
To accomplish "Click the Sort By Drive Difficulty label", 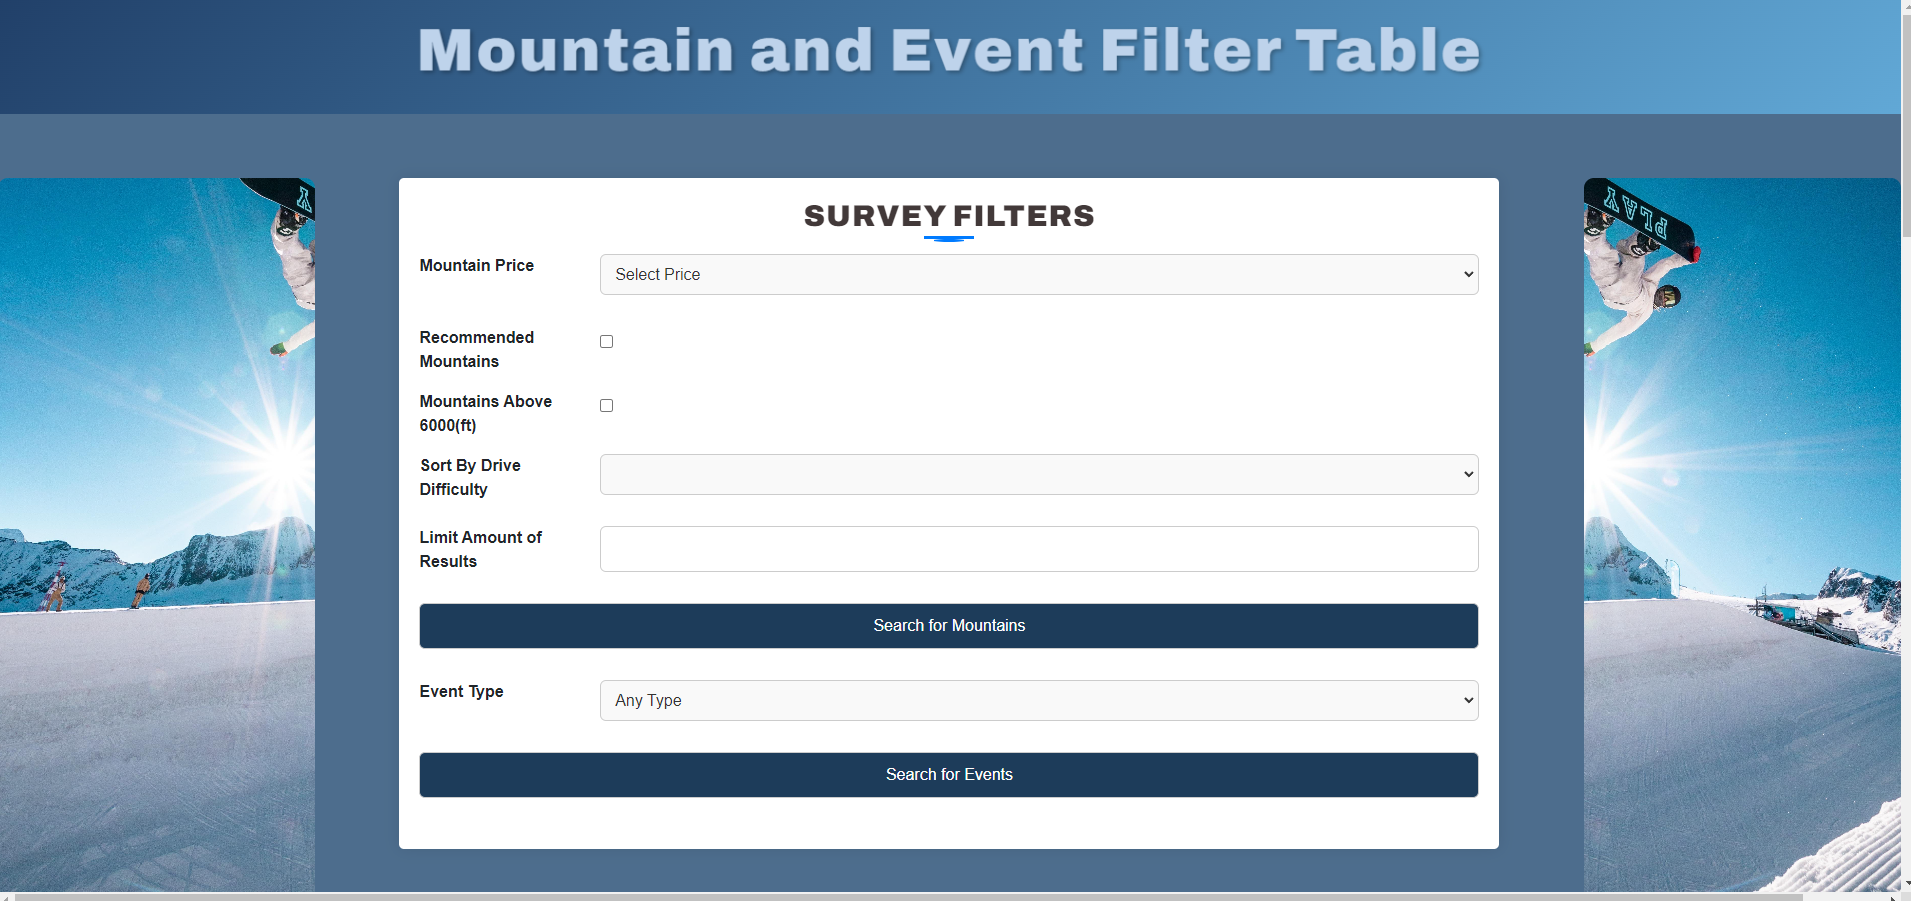I will coord(470,477).
